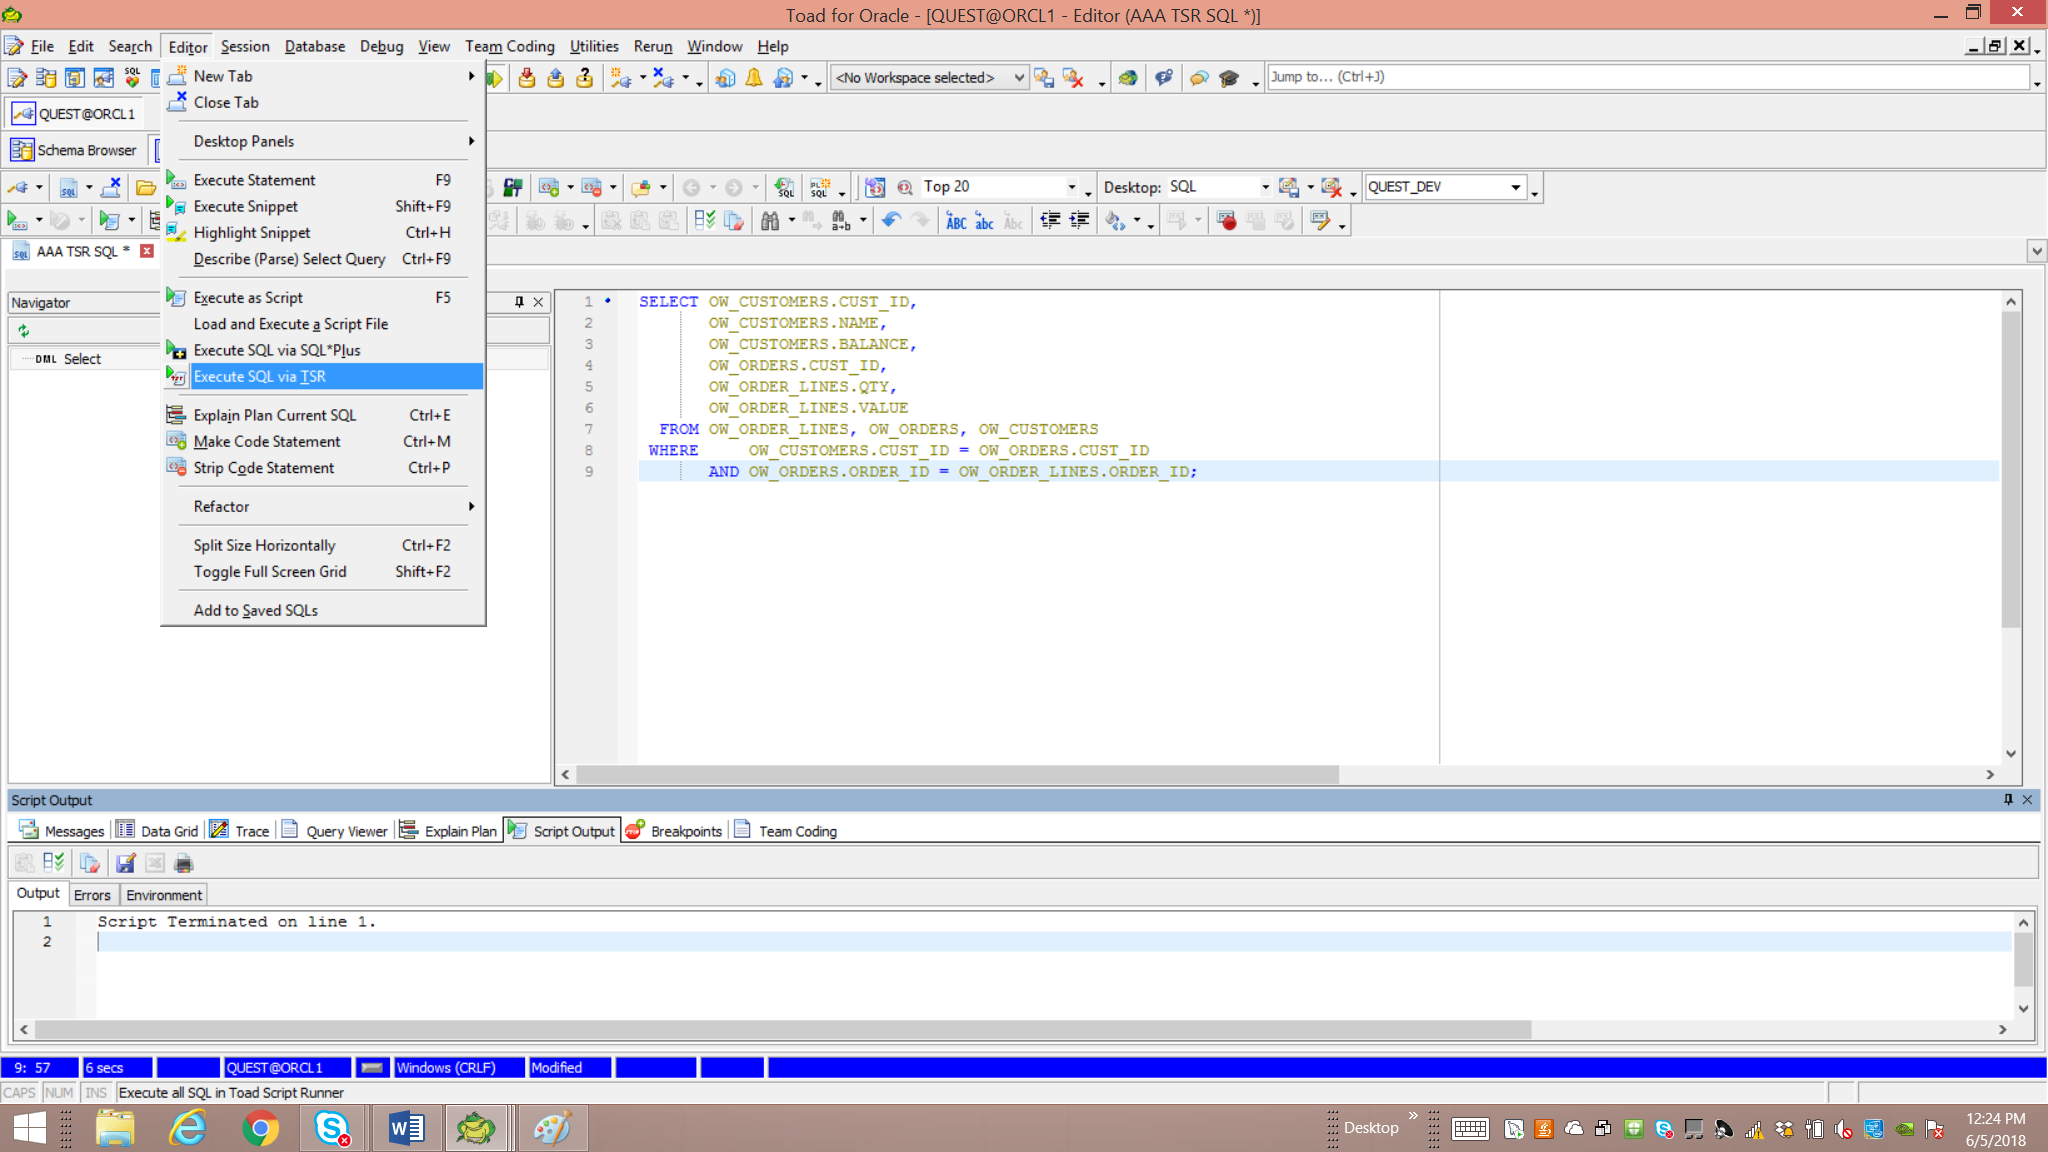2048x1152 pixels.
Task: Click the blue Undo arrow icon
Action: pyautogui.click(x=891, y=221)
